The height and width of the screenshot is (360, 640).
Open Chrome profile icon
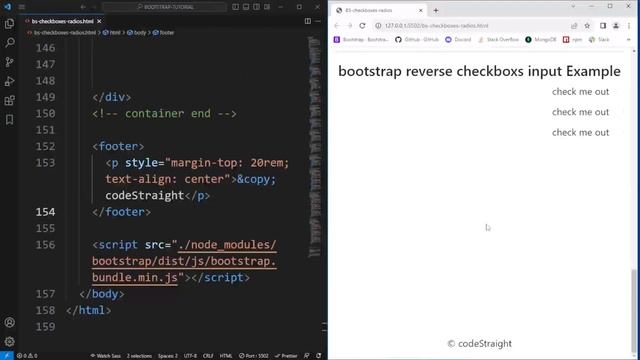616,25
